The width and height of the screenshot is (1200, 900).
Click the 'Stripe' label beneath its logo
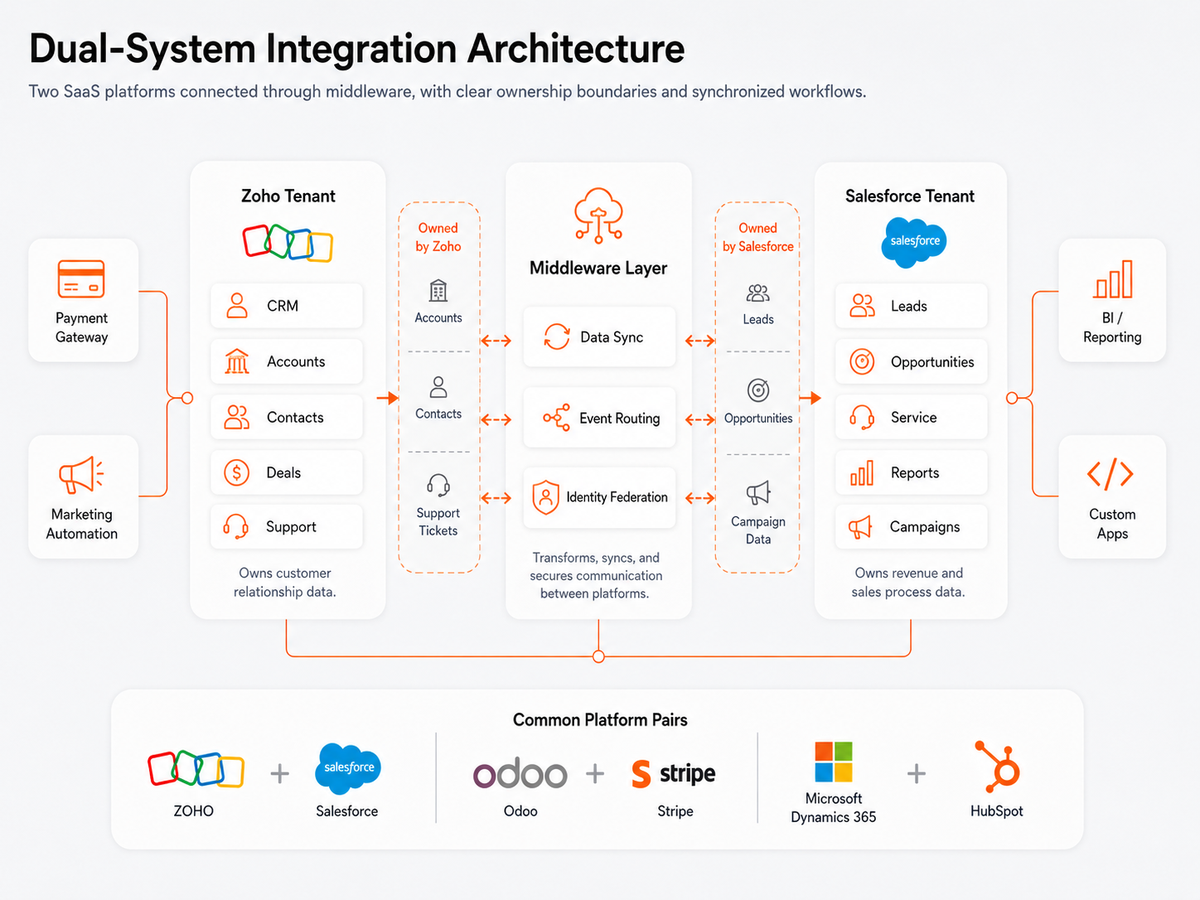(x=675, y=811)
